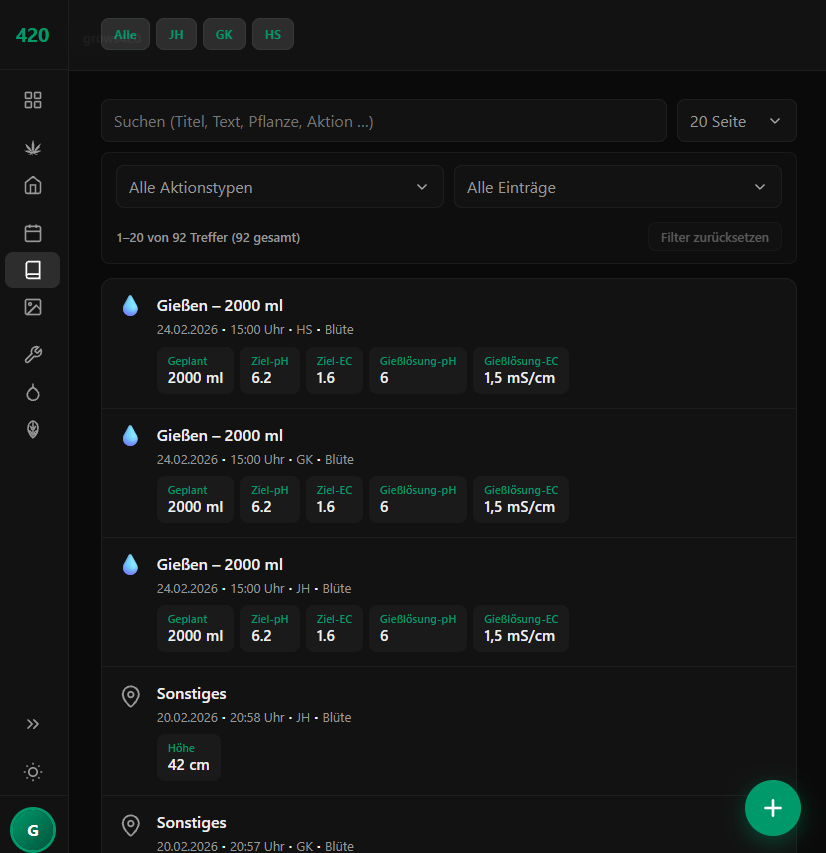
Task: Click Gießlösung-pH chip in GK entry
Action: point(418,499)
